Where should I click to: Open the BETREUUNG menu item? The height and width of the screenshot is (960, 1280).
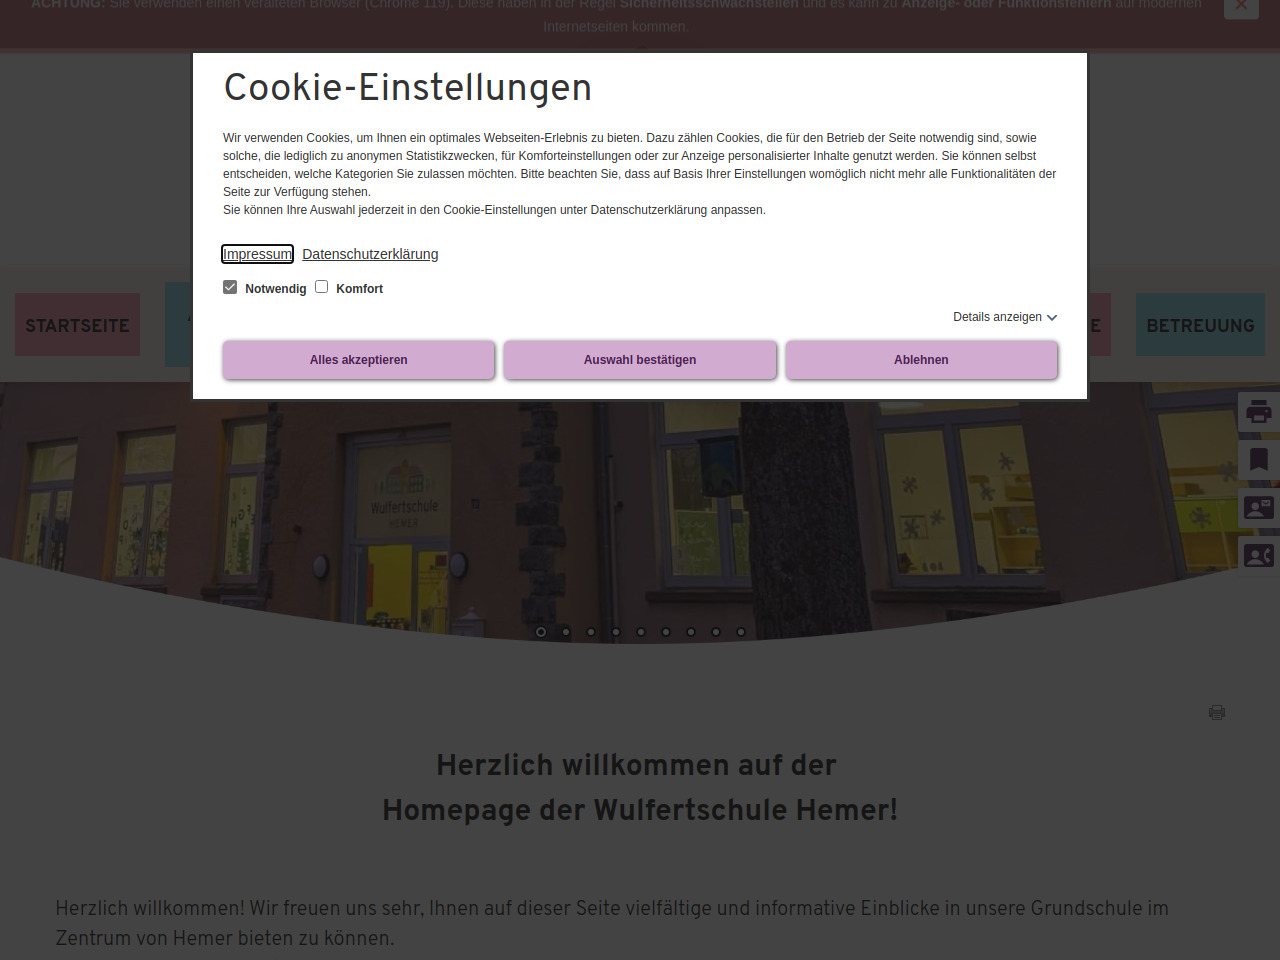pos(1200,325)
